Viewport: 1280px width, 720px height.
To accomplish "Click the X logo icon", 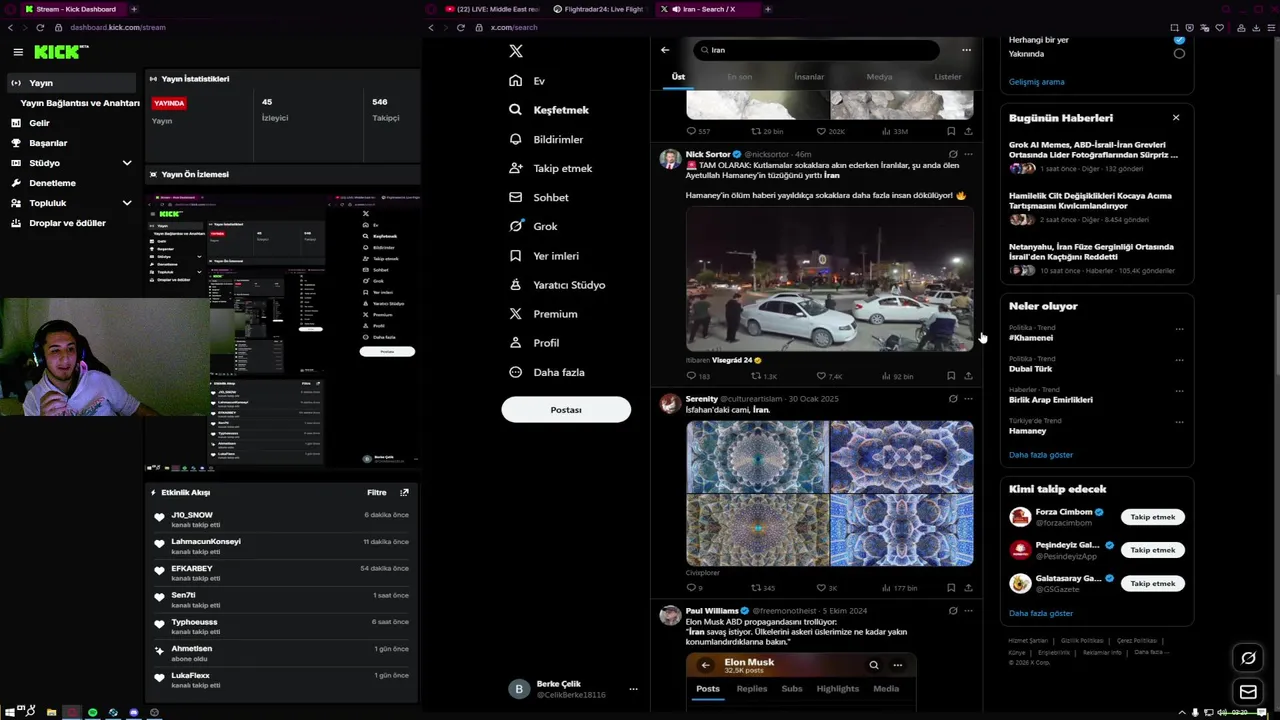I will pos(515,51).
